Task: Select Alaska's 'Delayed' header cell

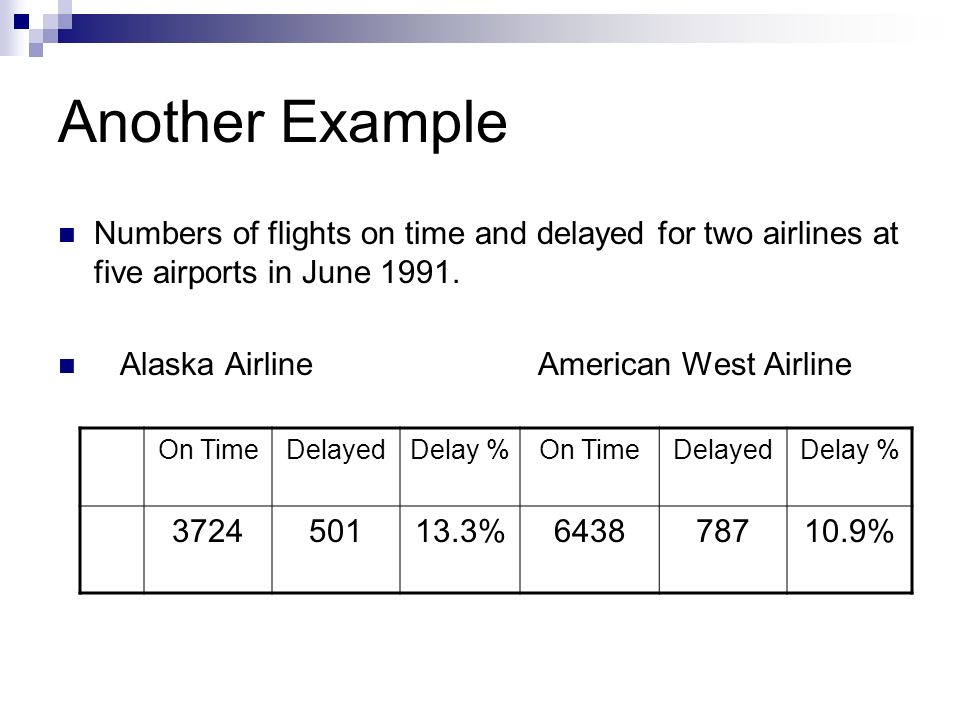Action: (x=336, y=467)
